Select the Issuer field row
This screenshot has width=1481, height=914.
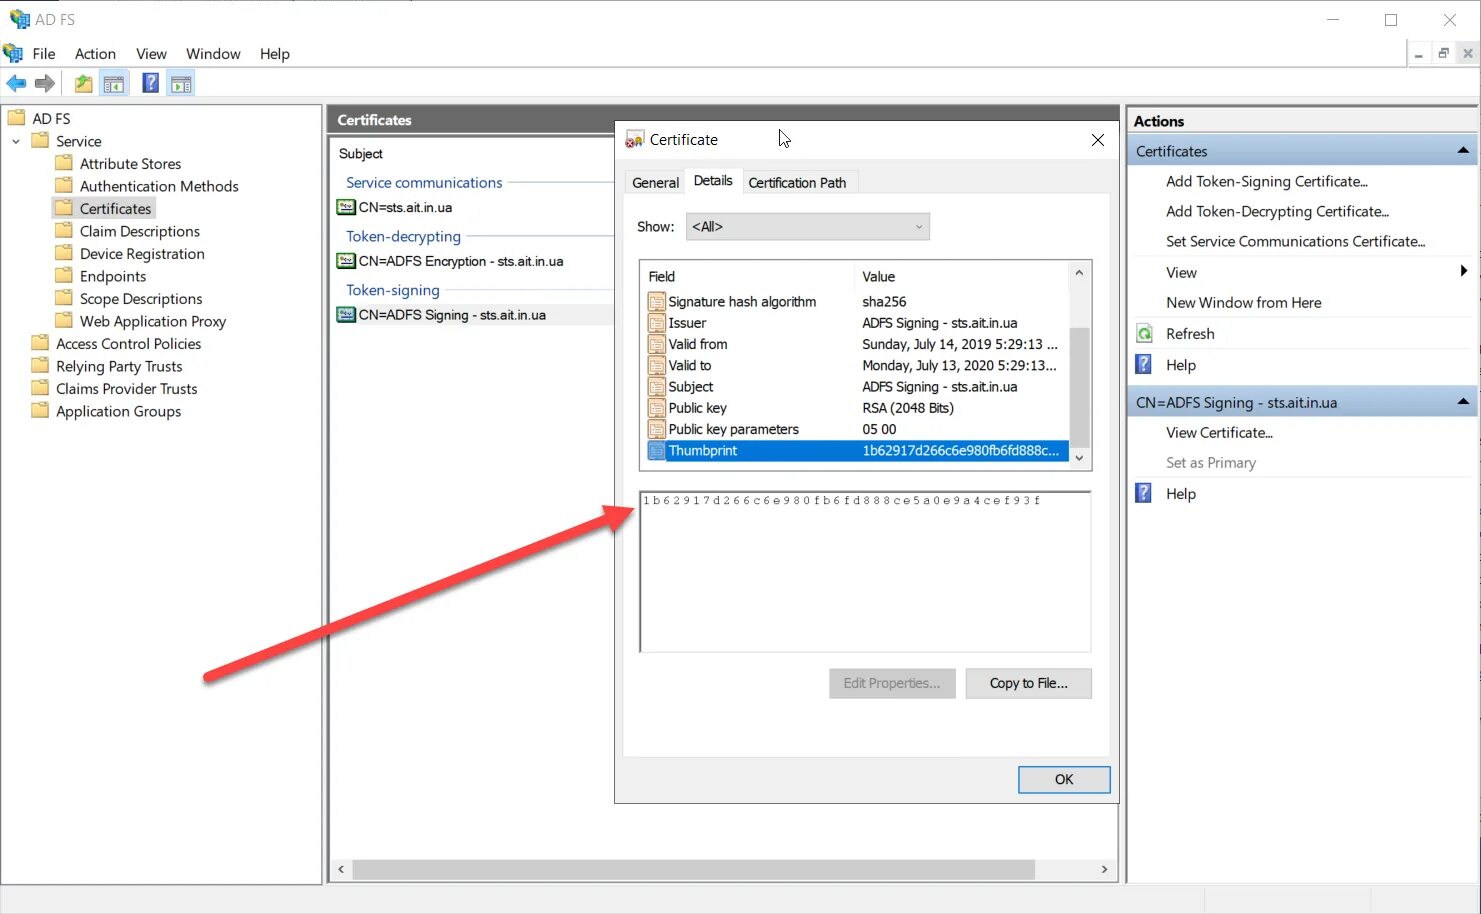(857, 323)
